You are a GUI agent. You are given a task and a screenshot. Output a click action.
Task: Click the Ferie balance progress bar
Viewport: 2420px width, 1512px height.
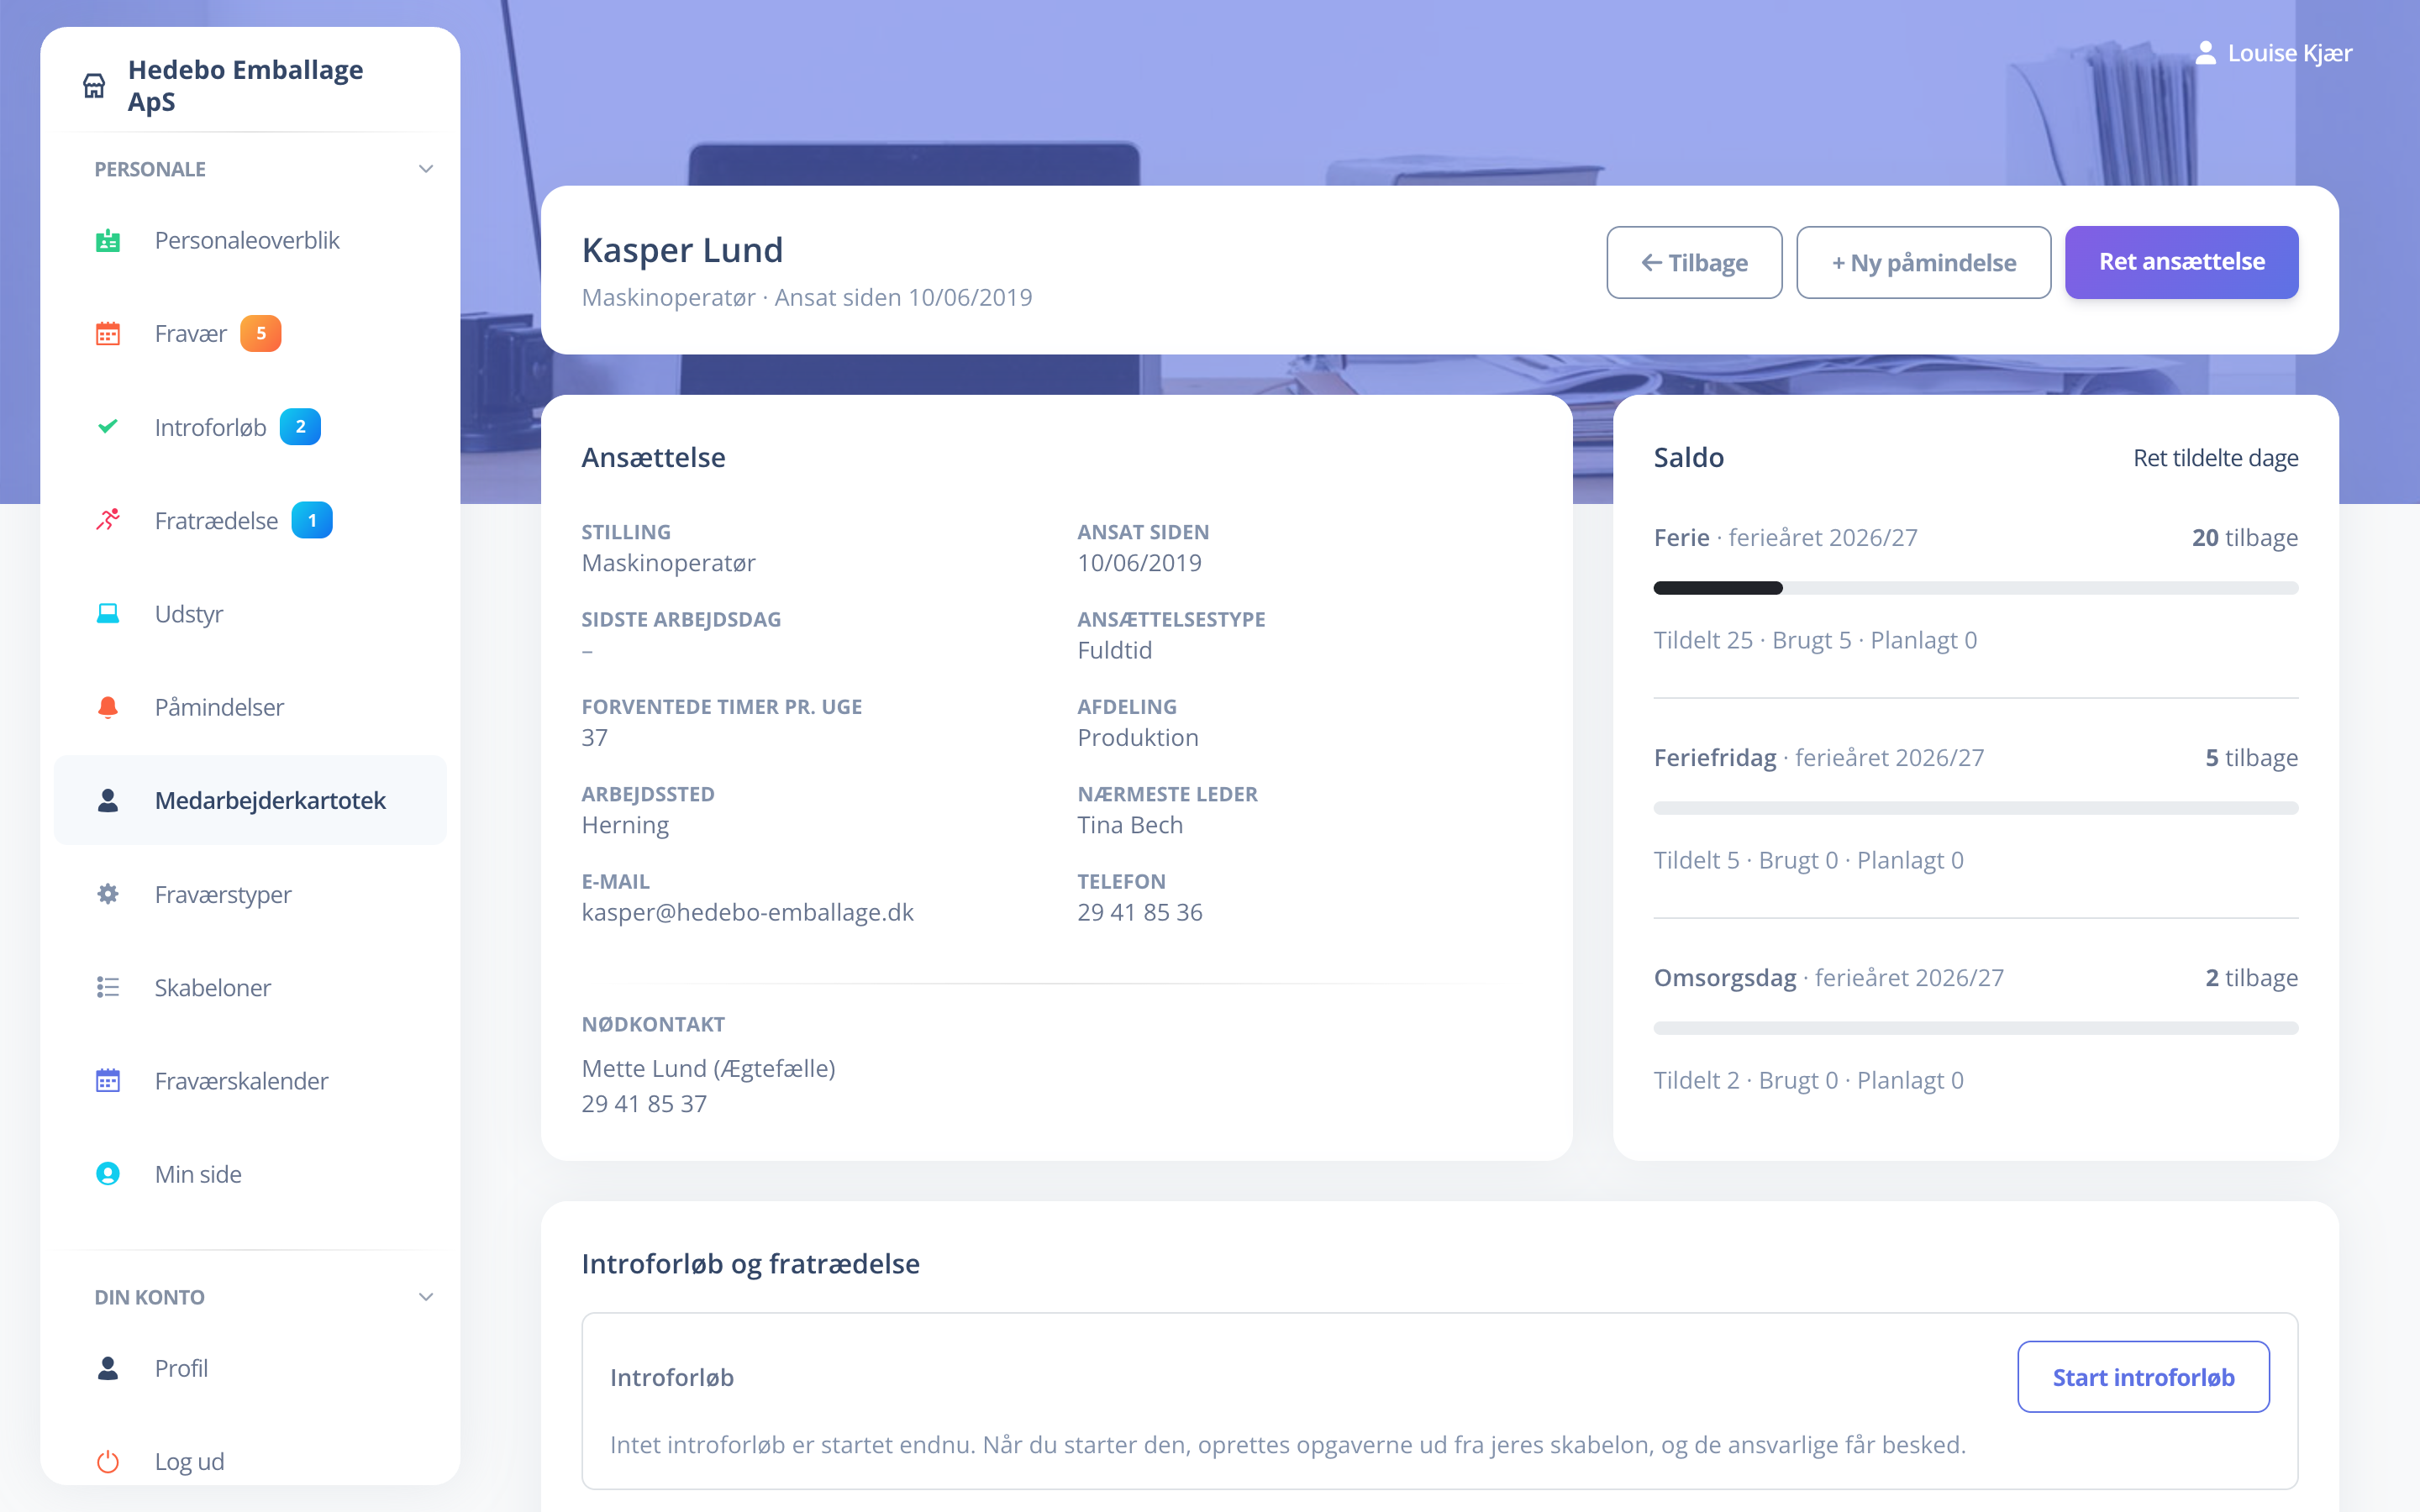[x=1976, y=588]
